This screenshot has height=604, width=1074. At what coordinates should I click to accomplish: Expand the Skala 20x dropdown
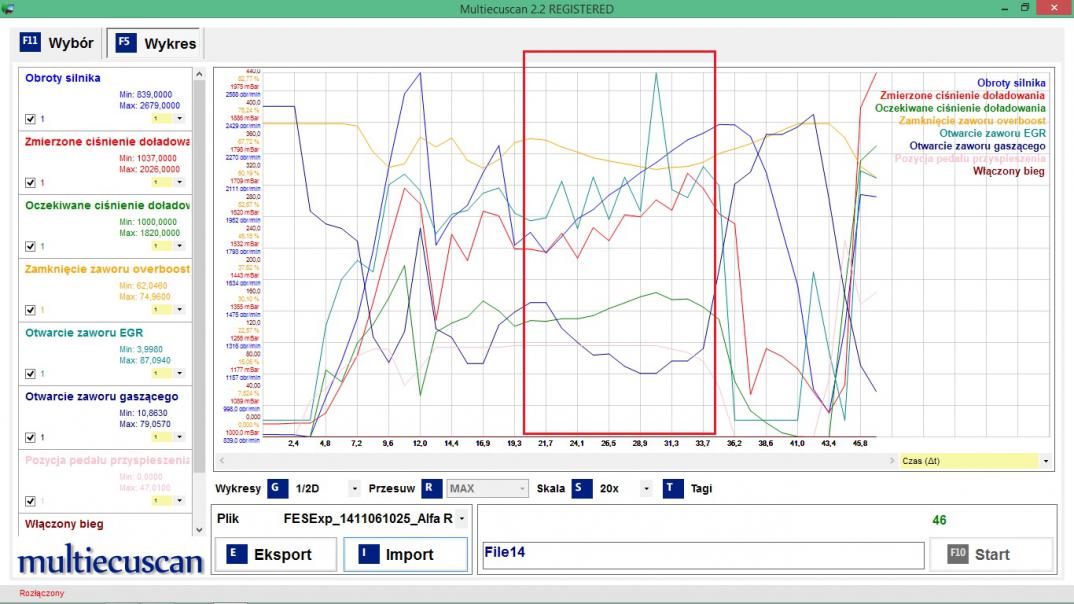[x=645, y=489]
